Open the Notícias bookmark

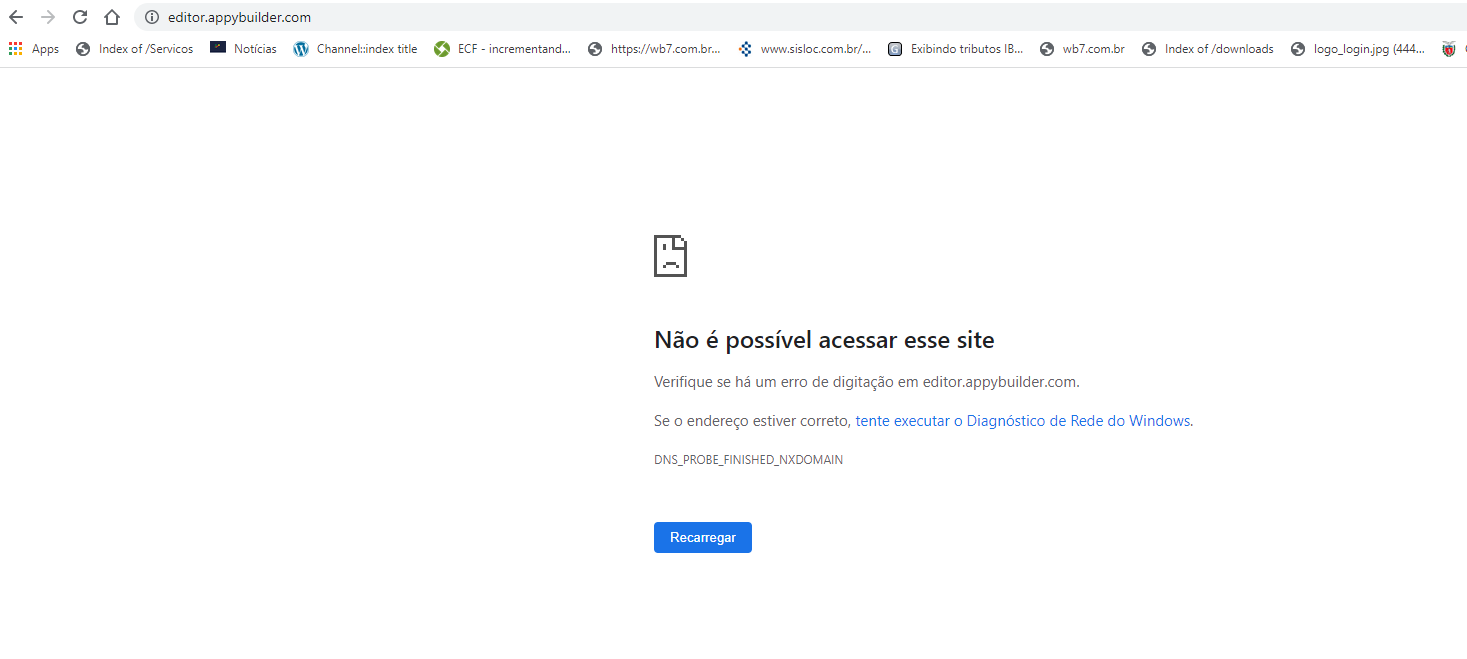244,49
